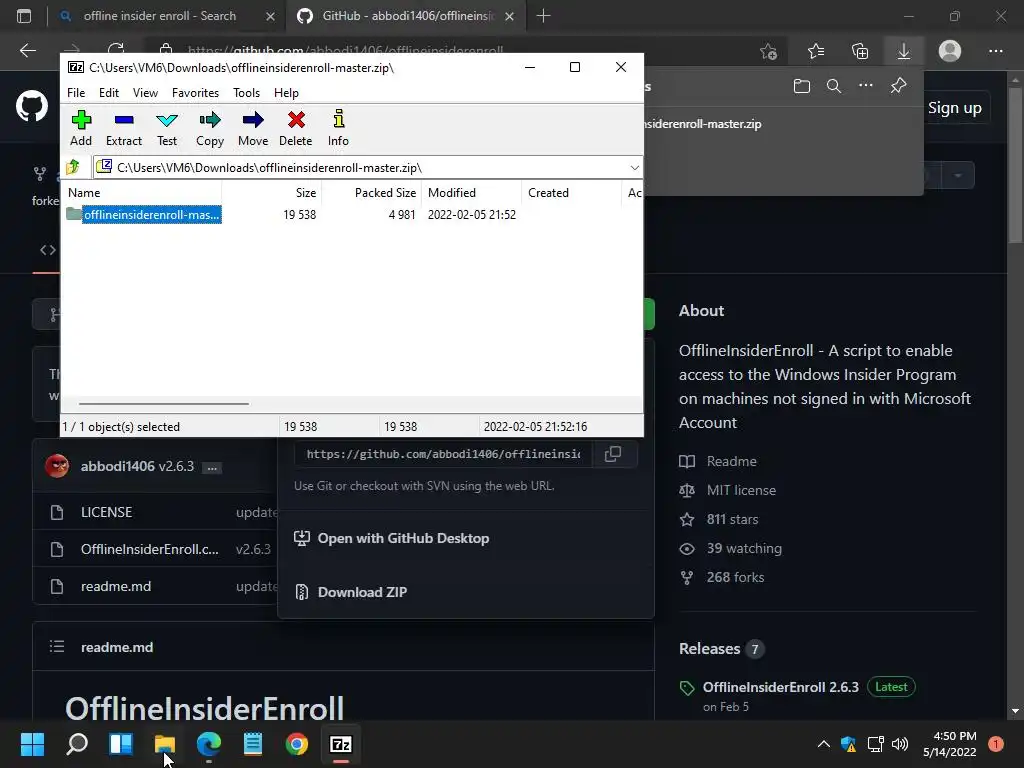Open the Edit menu in 7-Zip
Screen dimensions: 1024x768
(108, 93)
